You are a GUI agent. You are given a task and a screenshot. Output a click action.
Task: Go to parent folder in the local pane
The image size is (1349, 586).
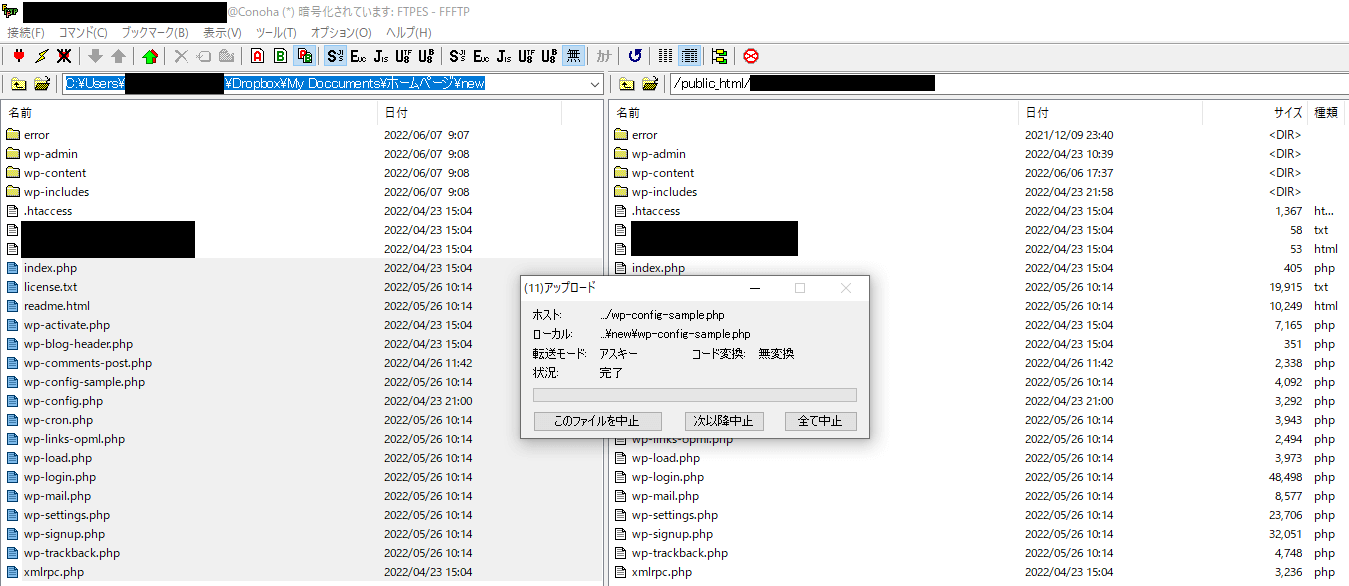click(x=18, y=84)
